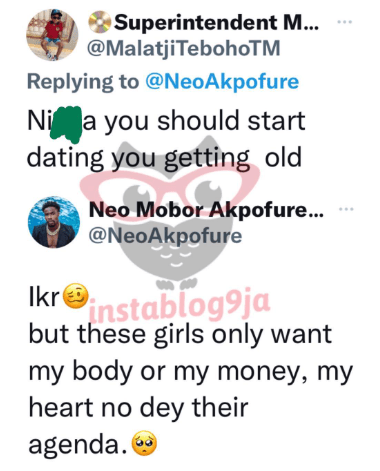Open more options for Superintendent M's tweet
Screen dimensions: 380x471
pos(344,22)
